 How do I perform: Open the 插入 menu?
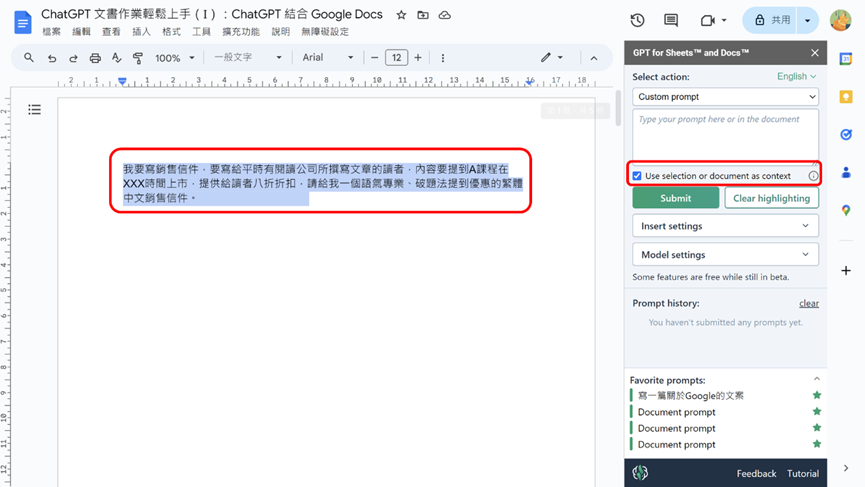coord(141,32)
